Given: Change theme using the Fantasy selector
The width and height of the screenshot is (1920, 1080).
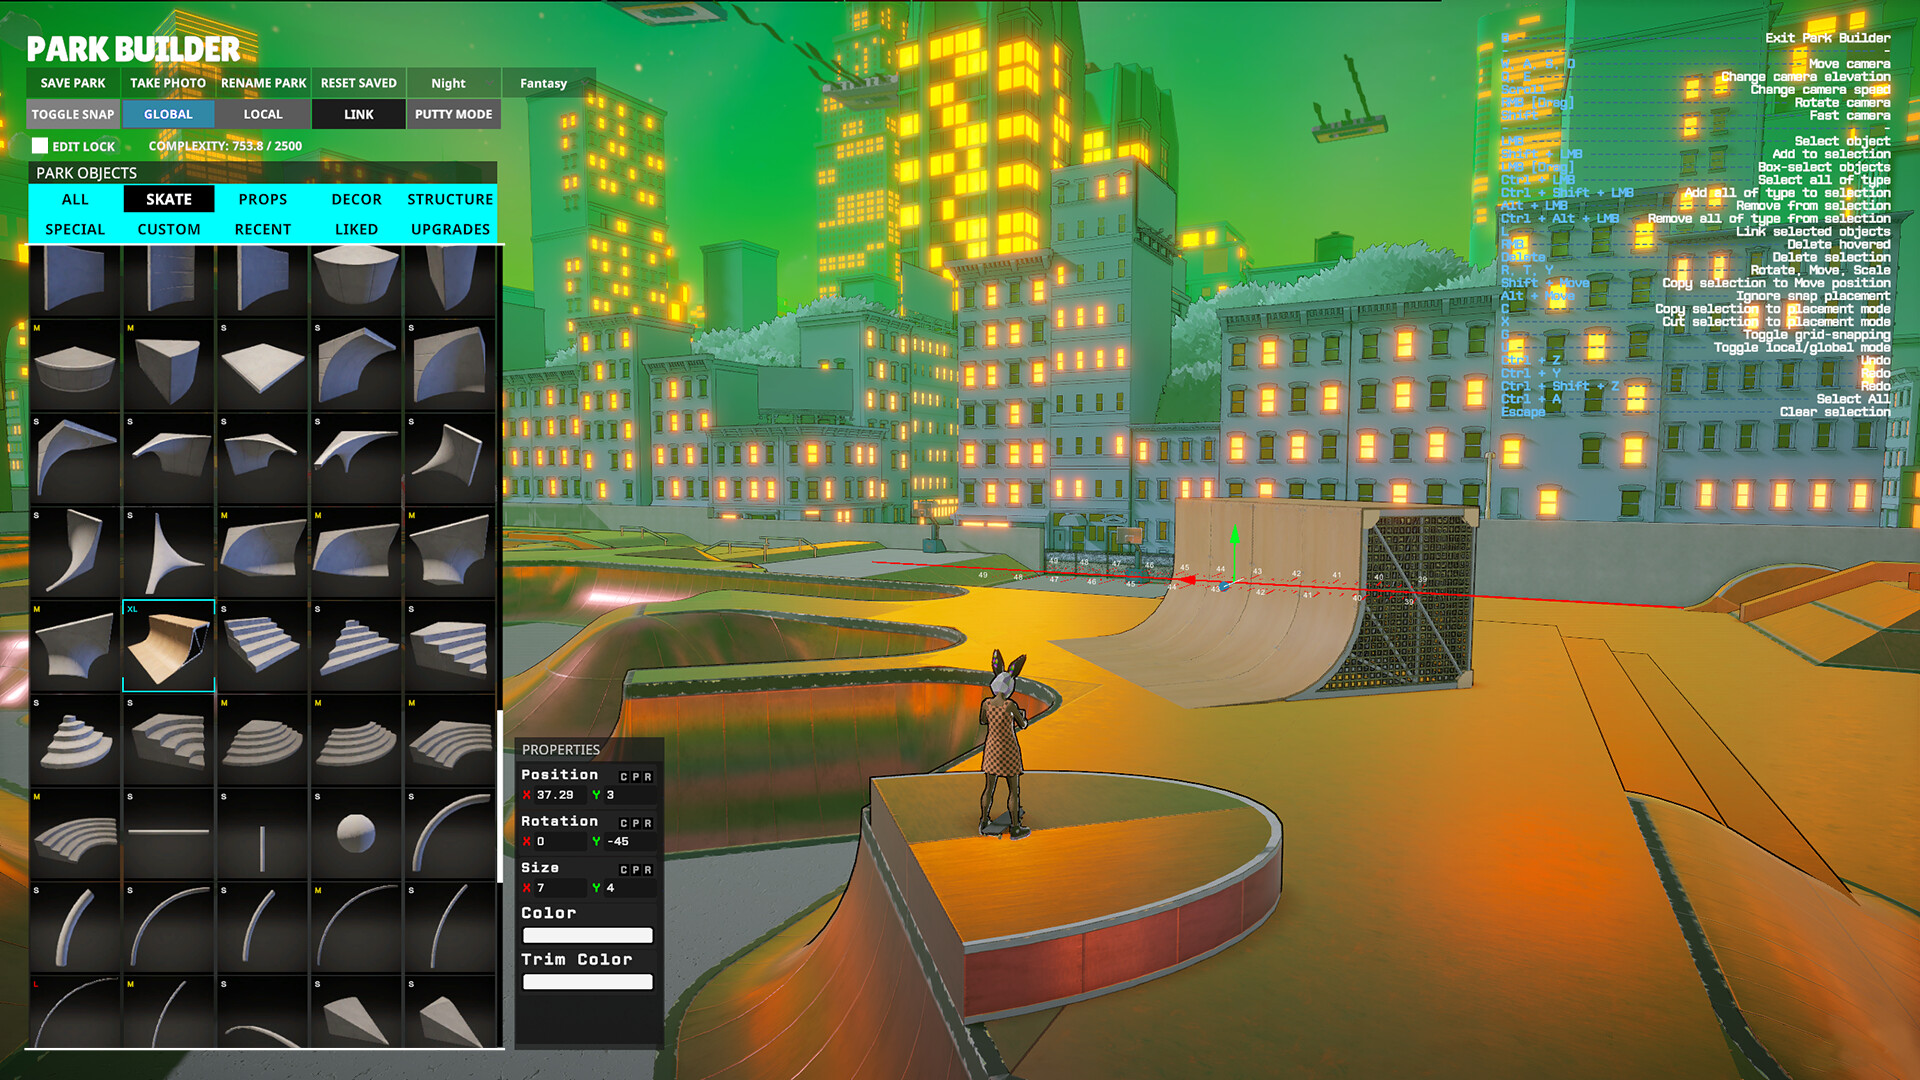Looking at the screenshot, I should pos(541,83).
